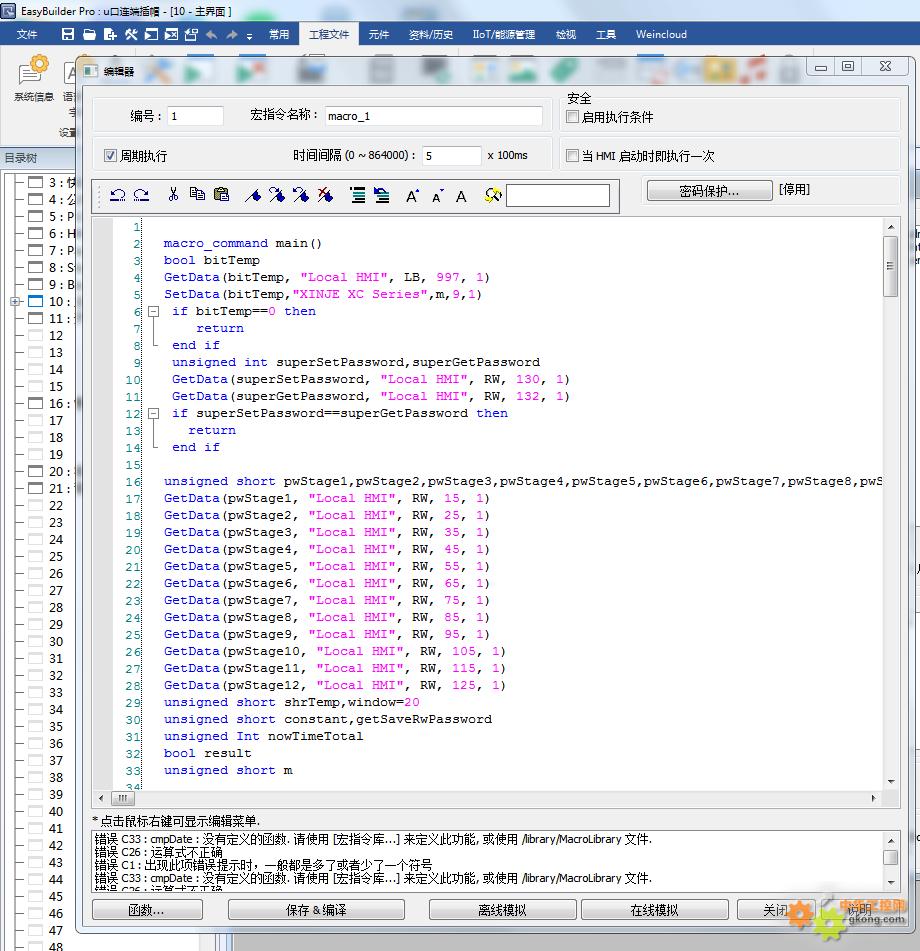Viewport: 920px width, 951px height.
Task: Collapse the code fold at line 12
Action: click(x=154, y=413)
